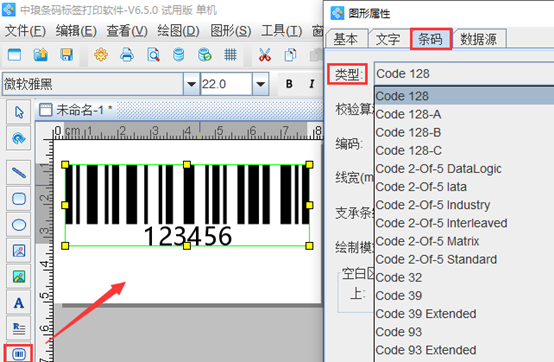Select the landscape image tool
This screenshot has width=554, height=362.
click(x=19, y=277)
